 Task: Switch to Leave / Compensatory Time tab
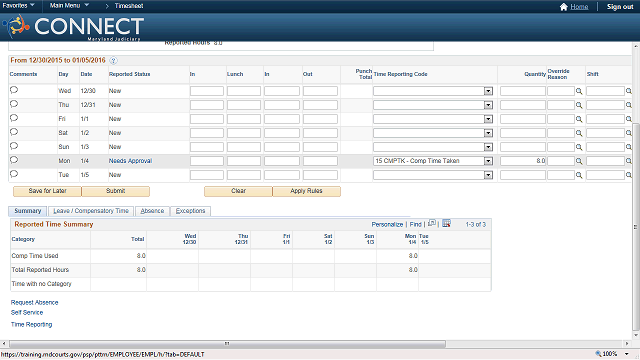[x=91, y=211]
